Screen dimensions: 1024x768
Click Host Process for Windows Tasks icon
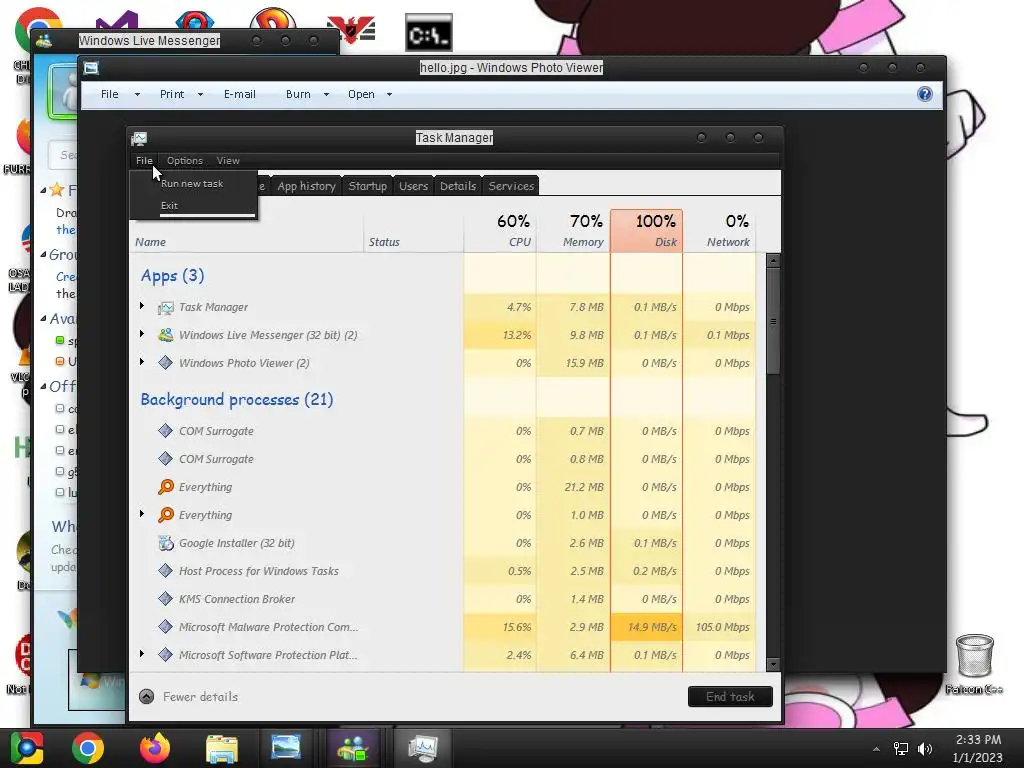166,571
